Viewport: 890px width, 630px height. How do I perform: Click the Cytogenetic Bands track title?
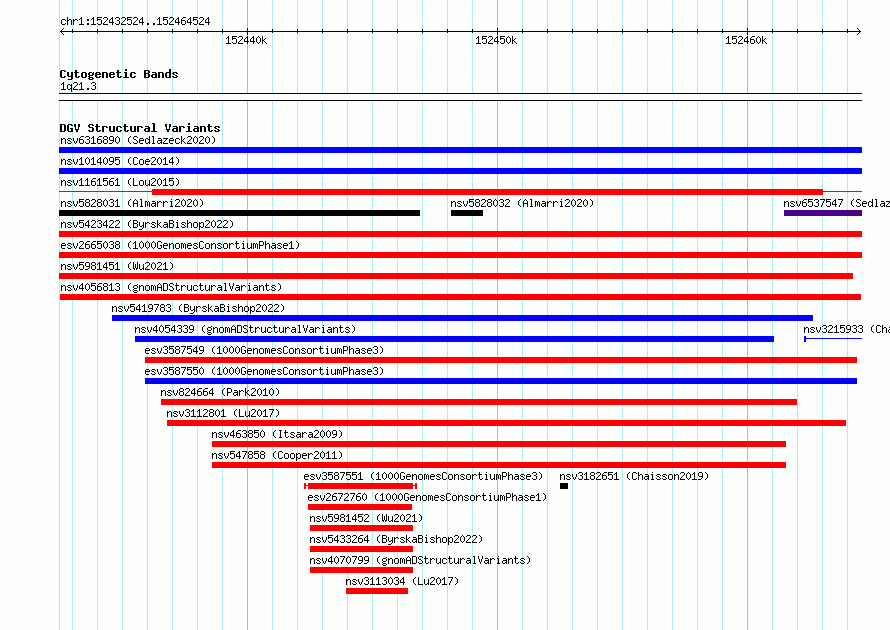119,74
